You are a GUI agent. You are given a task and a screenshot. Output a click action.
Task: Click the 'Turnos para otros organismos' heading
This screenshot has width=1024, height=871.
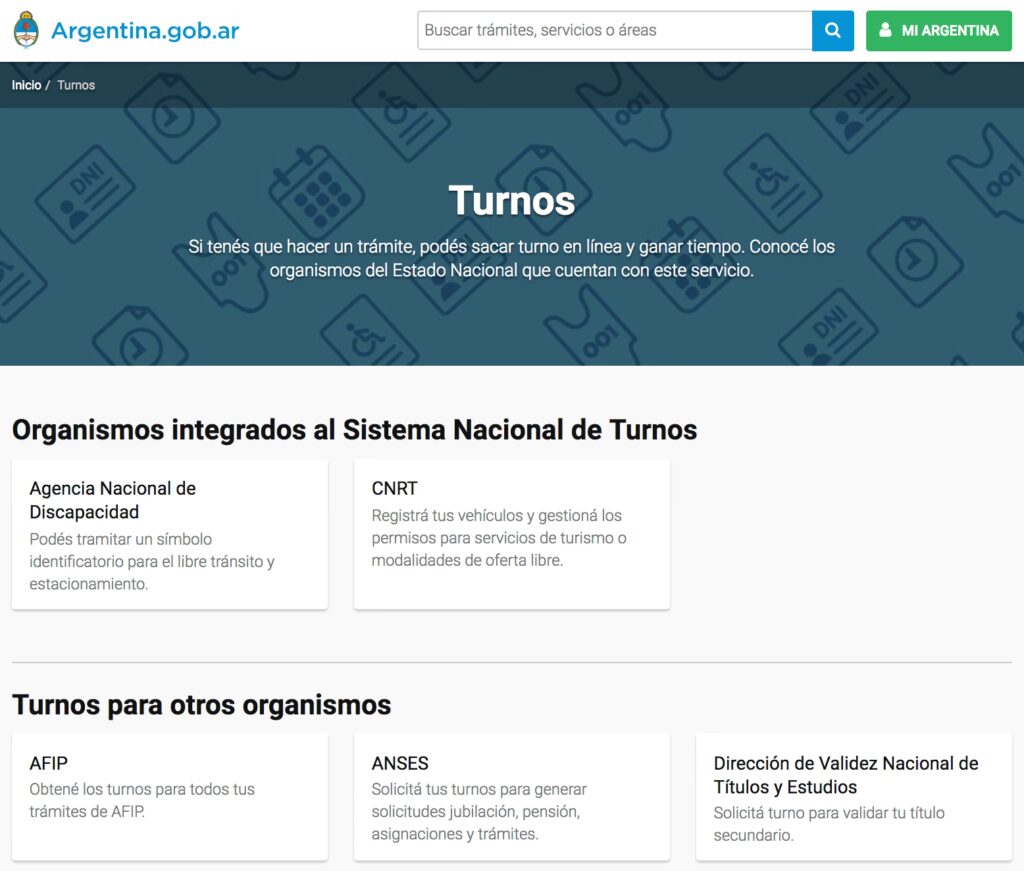201,705
